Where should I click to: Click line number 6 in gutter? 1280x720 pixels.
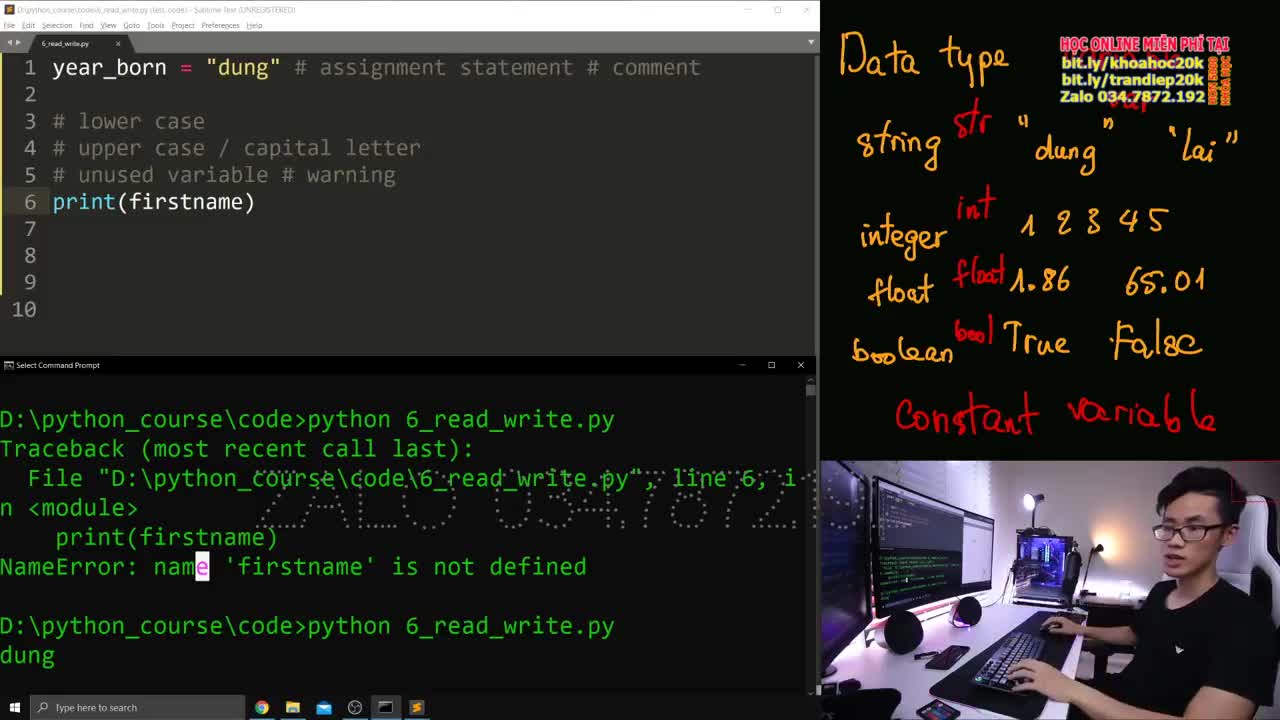coord(30,202)
